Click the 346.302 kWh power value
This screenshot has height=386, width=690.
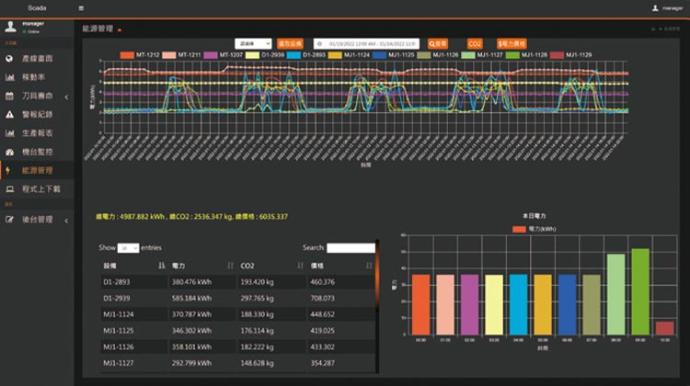(191, 331)
